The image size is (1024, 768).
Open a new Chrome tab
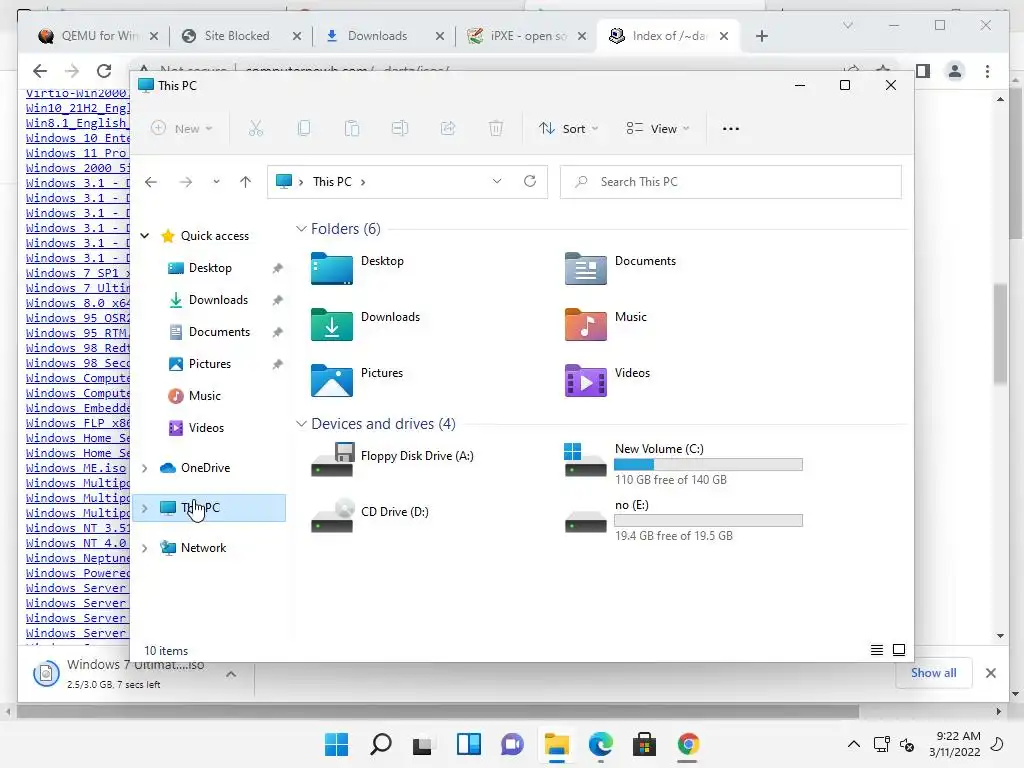(761, 36)
